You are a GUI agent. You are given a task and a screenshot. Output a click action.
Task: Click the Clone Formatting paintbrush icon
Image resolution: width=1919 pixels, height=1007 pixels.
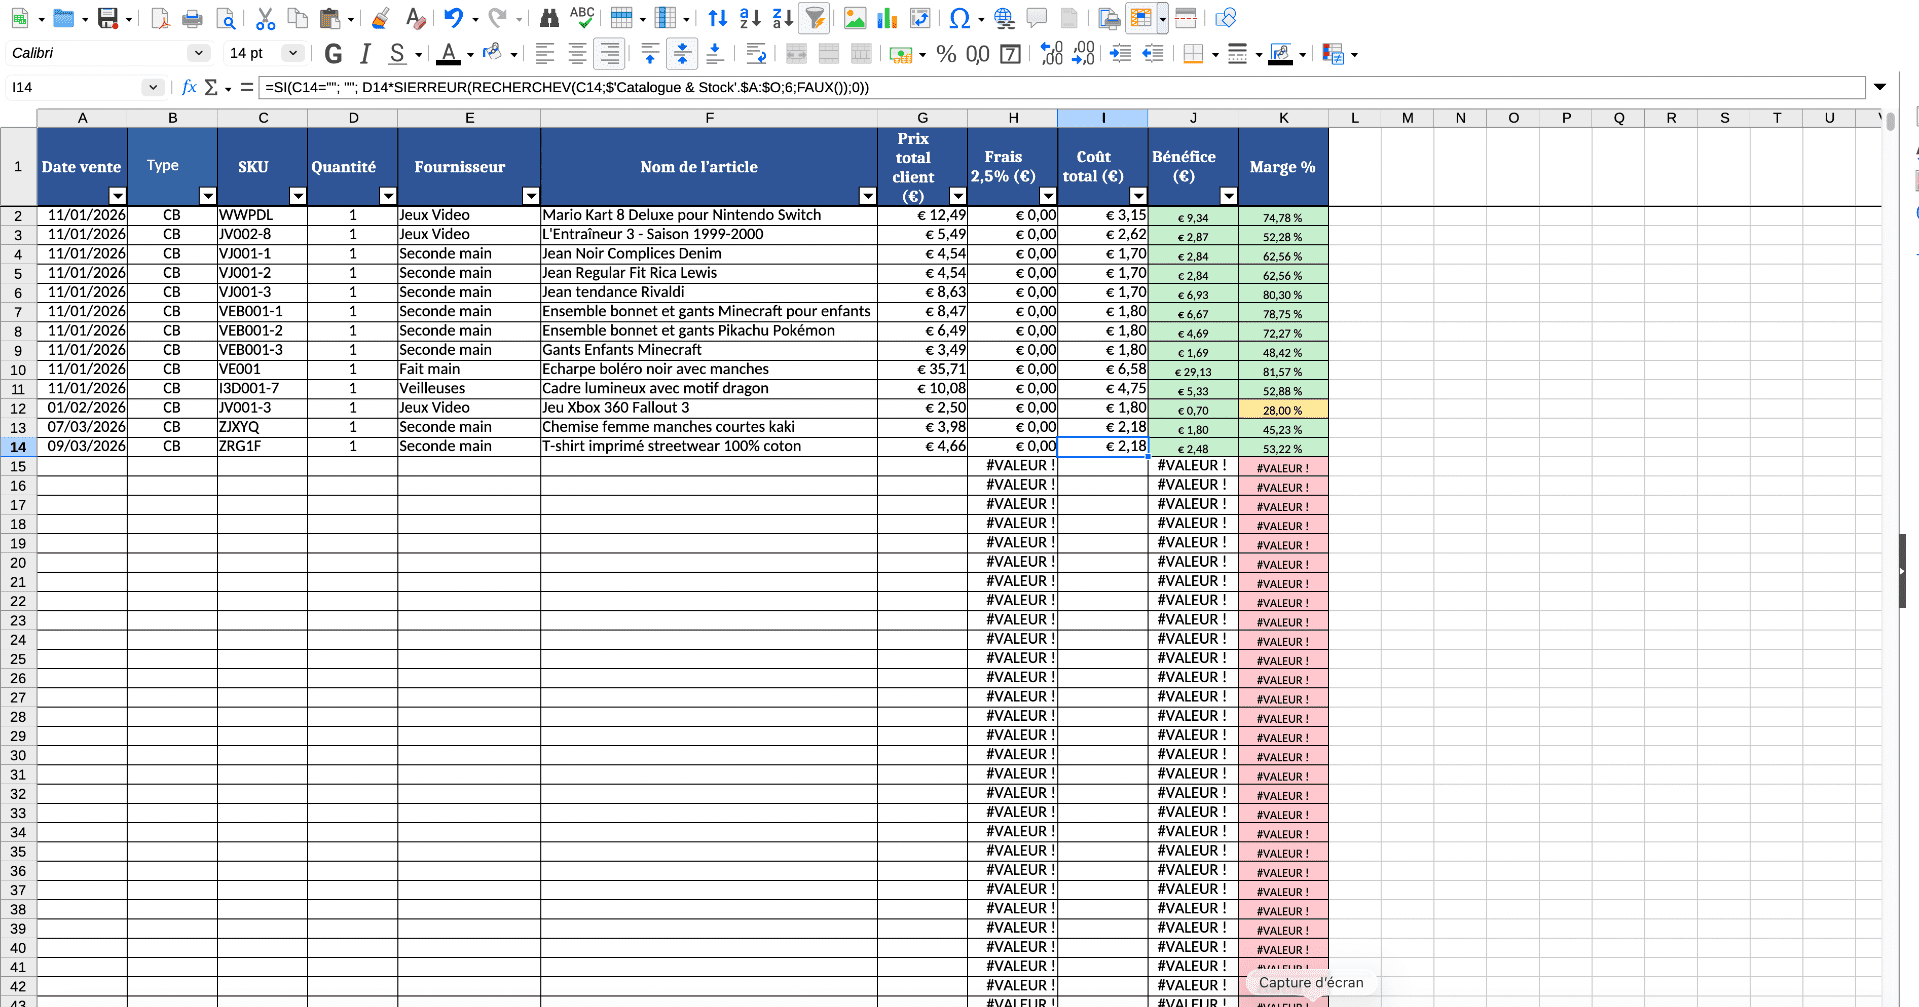pyautogui.click(x=380, y=18)
